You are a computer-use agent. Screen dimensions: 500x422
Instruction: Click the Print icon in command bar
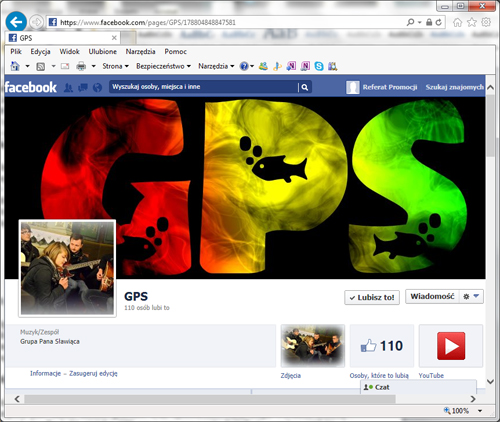point(81,66)
